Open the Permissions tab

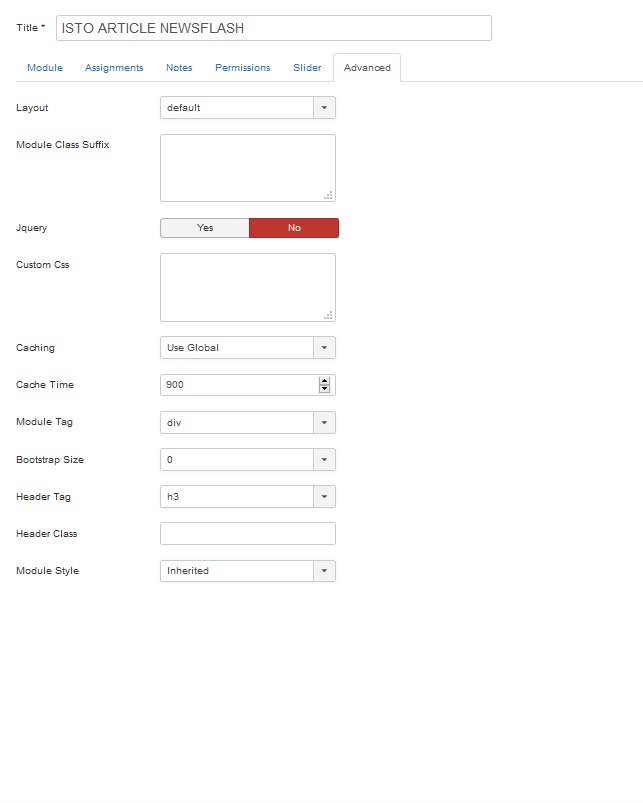[x=243, y=68]
